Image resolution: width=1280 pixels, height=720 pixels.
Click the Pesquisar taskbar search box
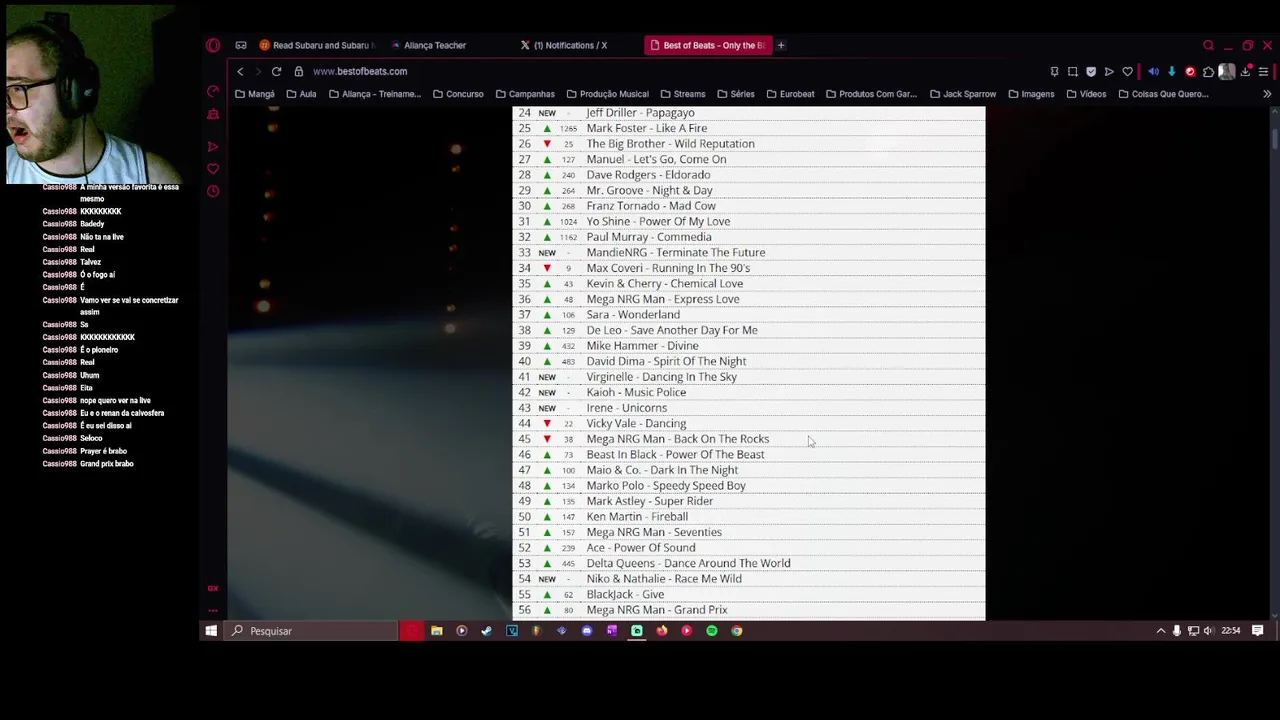(x=312, y=631)
